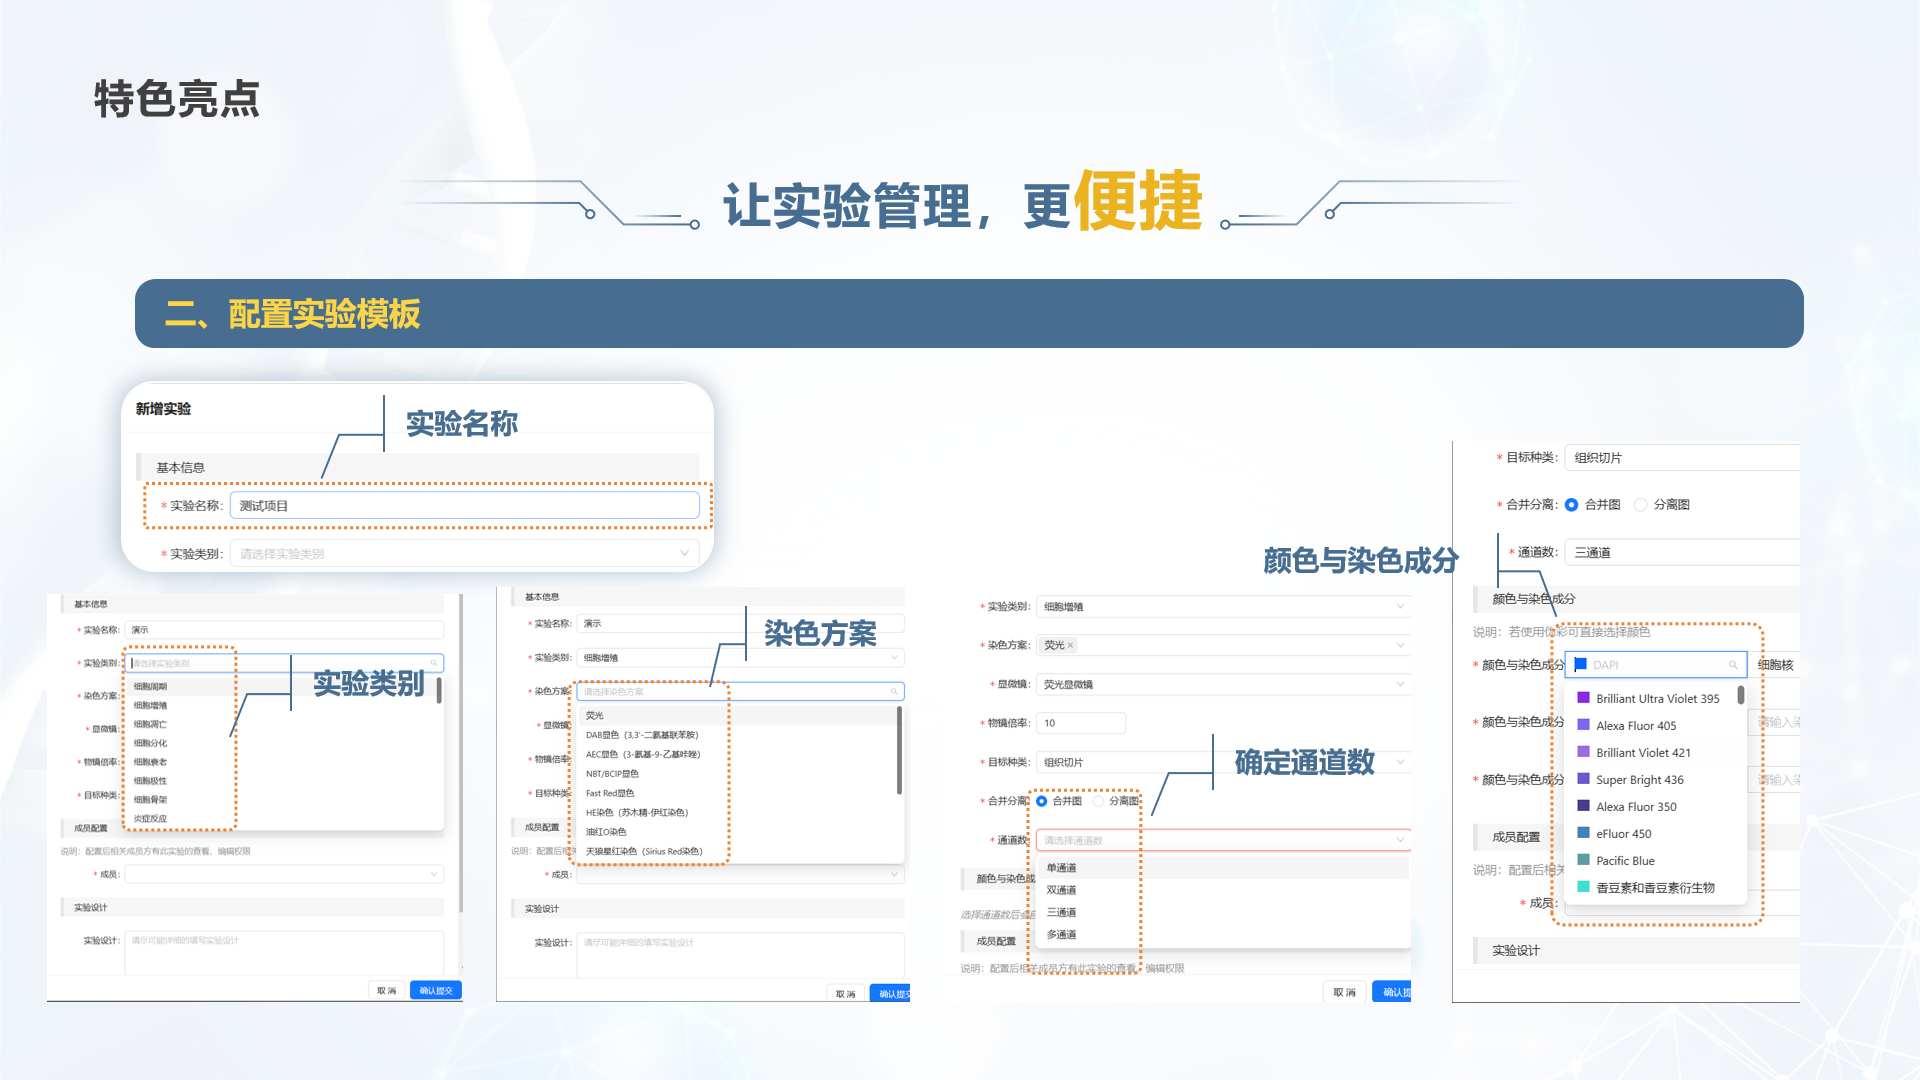The width and height of the screenshot is (1920, 1080).
Task: Choose 细胞极性 from the 实验类别 list
Action: coord(151,781)
